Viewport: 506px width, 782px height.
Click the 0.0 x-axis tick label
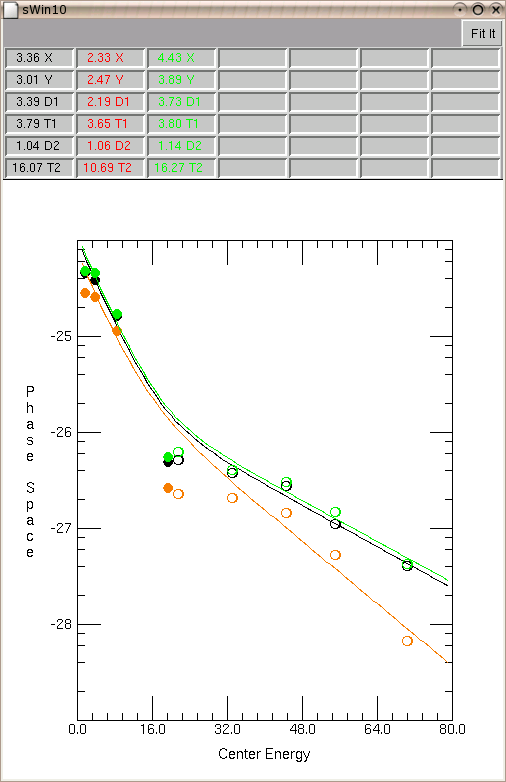point(77,729)
